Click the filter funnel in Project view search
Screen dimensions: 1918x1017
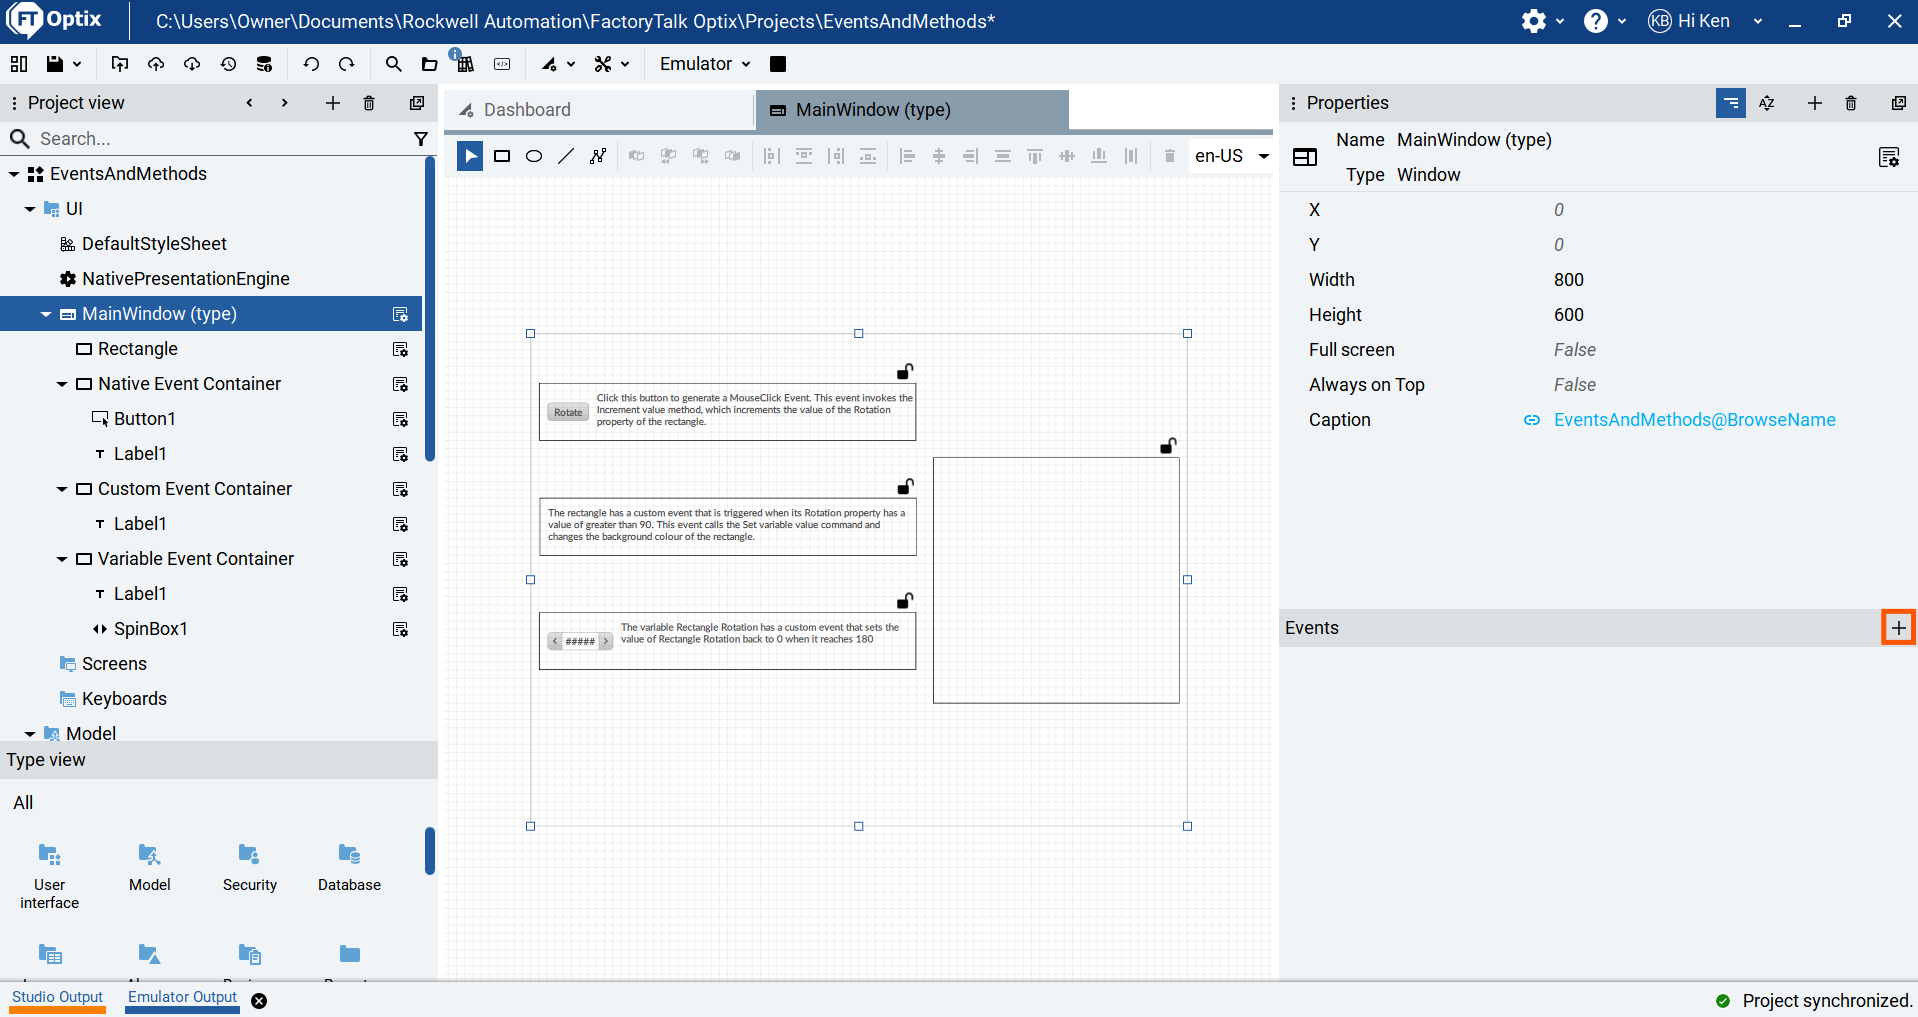421,139
